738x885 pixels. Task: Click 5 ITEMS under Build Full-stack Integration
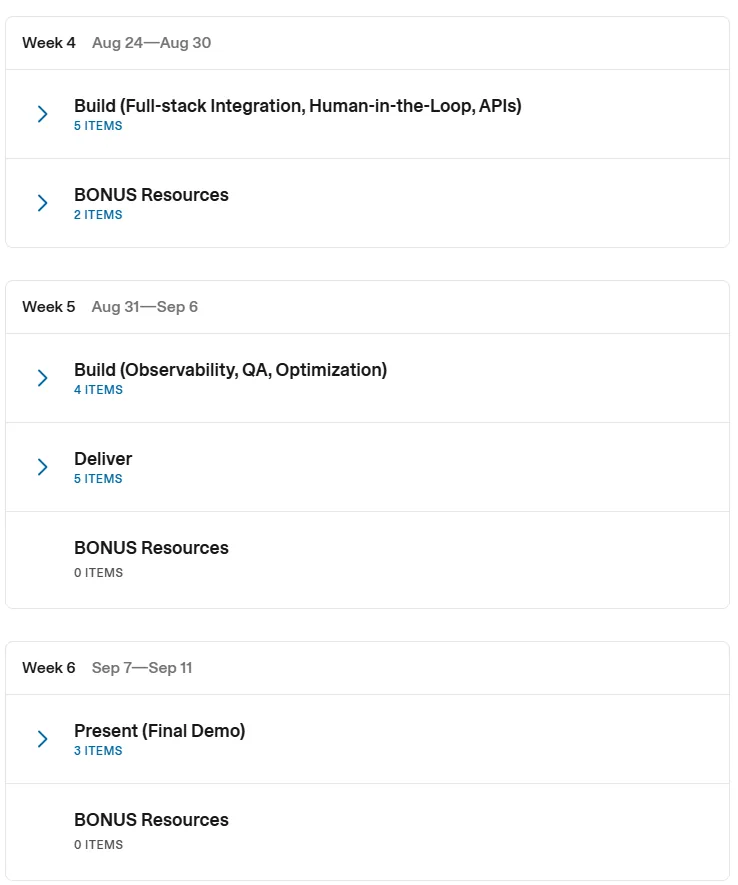[x=98, y=126]
